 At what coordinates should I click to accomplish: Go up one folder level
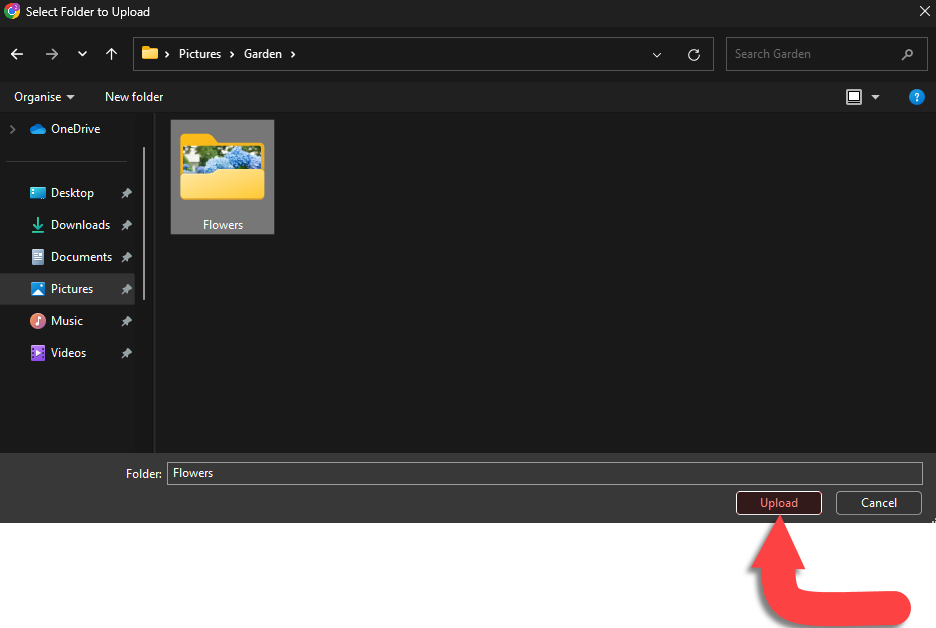pos(112,54)
